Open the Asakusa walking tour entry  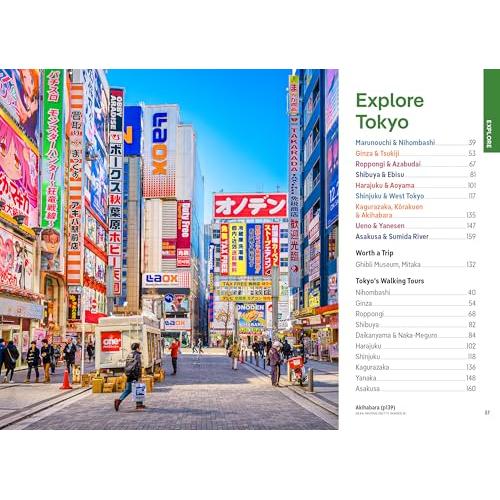point(415,388)
